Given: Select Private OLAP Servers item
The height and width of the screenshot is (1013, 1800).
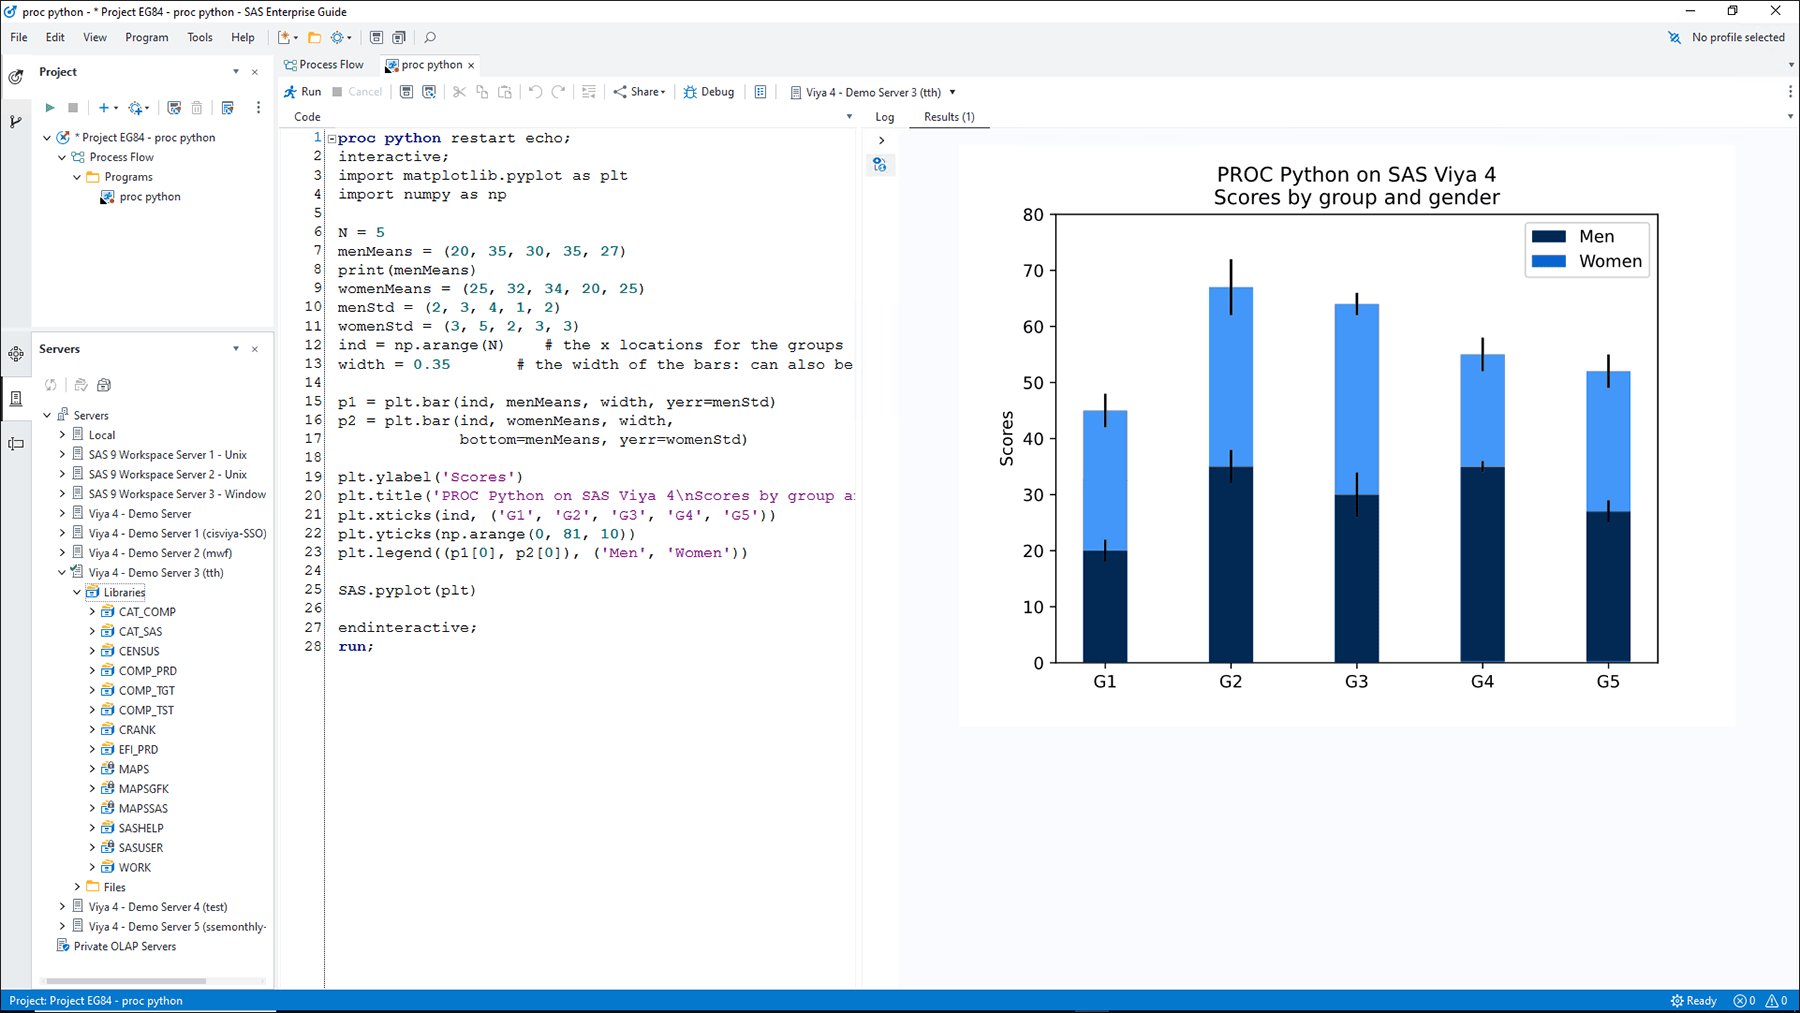Looking at the screenshot, I should click(125, 946).
